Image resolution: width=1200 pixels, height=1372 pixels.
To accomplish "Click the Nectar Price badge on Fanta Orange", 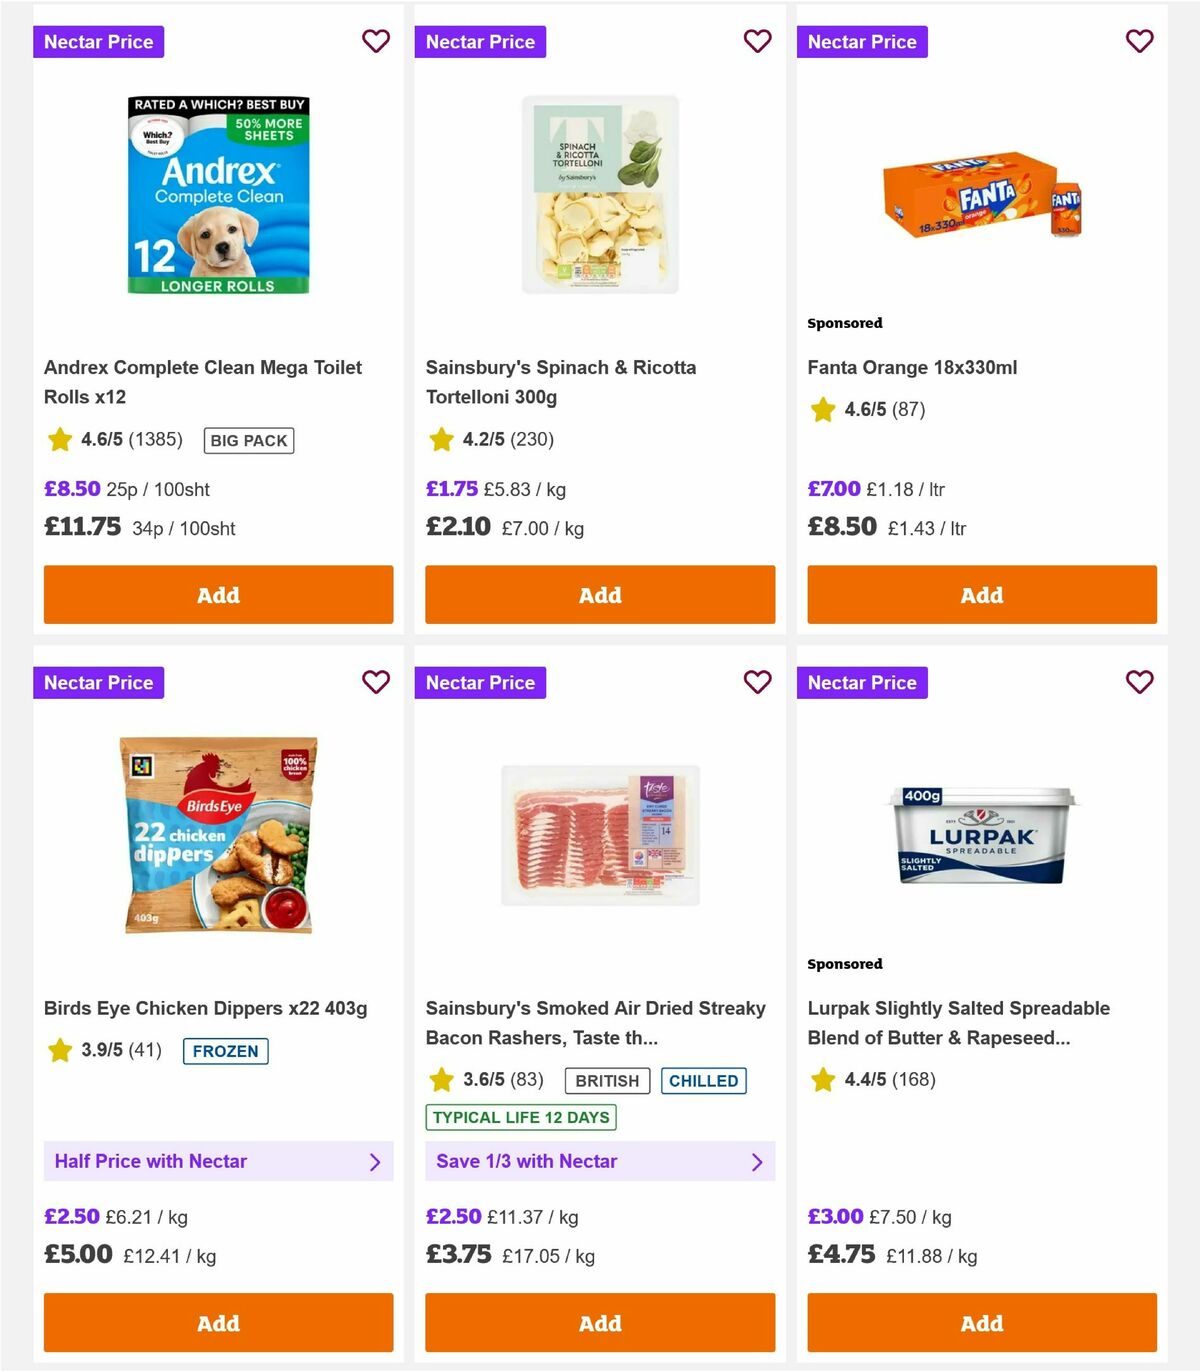I will coord(862,41).
